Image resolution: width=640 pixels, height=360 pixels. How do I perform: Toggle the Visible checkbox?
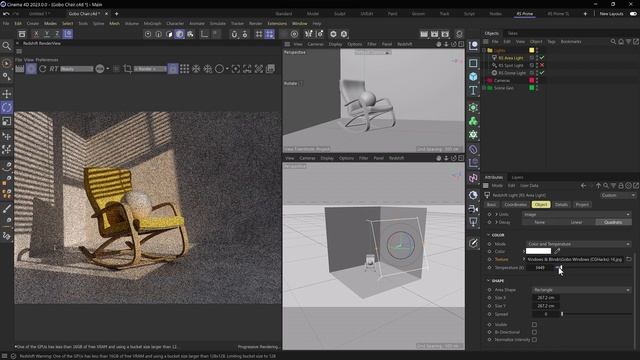click(x=534, y=324)
